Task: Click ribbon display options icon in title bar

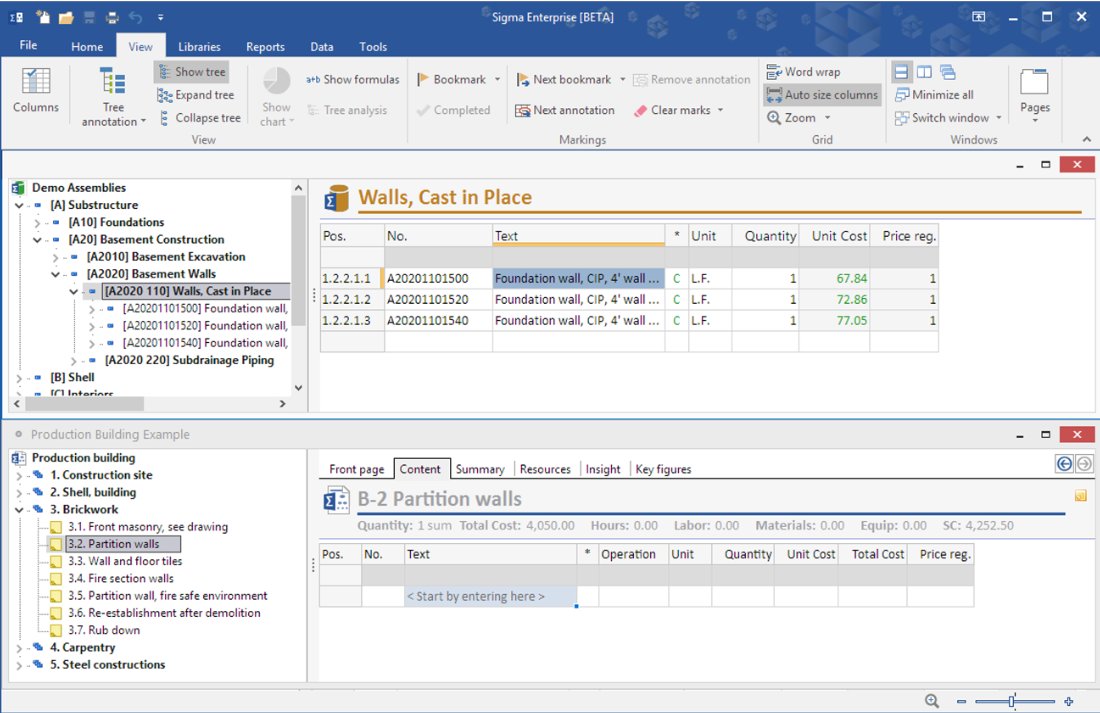Action: (x=979, y=17)
